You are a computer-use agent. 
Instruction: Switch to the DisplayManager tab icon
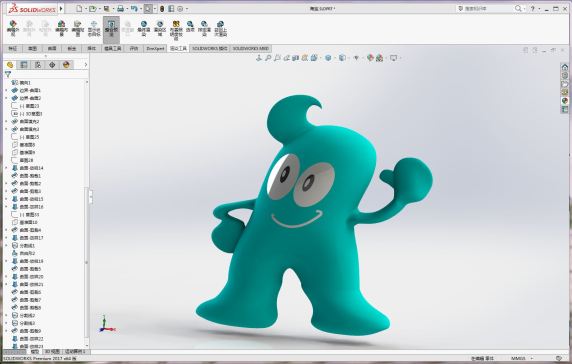click(66, 65)
